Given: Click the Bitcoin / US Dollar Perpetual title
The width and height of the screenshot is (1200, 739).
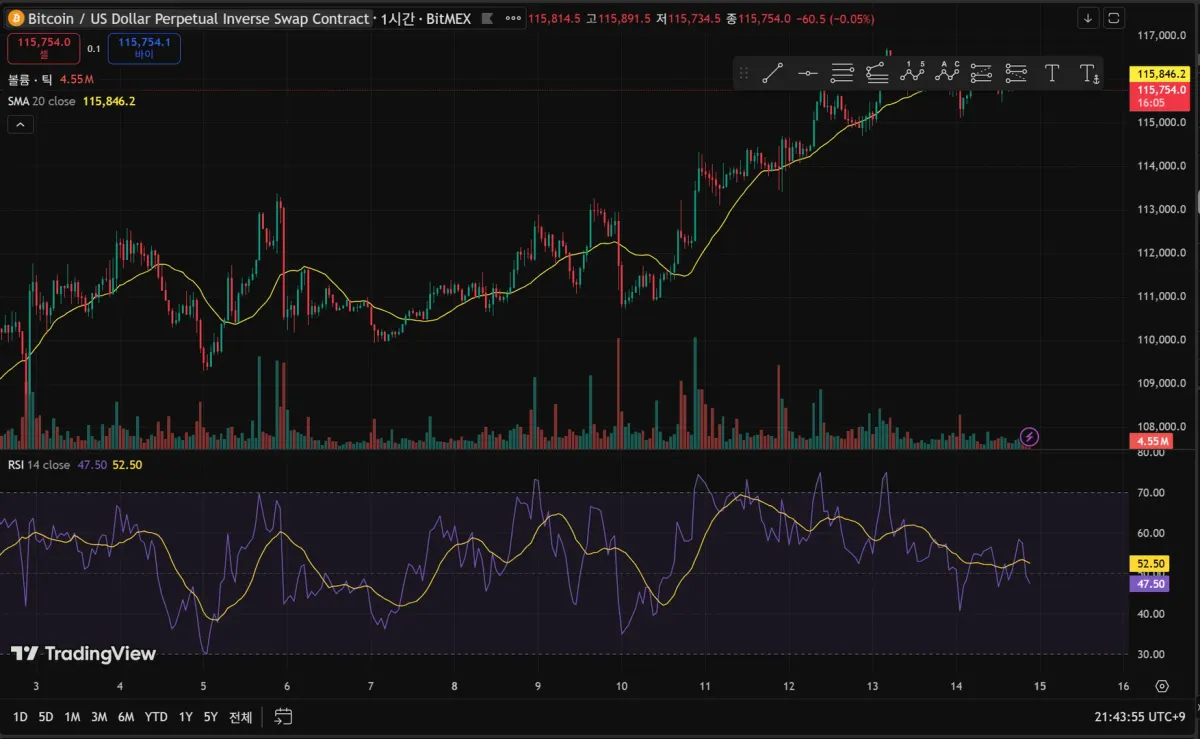Looking at the screenshot, I should (198, 19).
